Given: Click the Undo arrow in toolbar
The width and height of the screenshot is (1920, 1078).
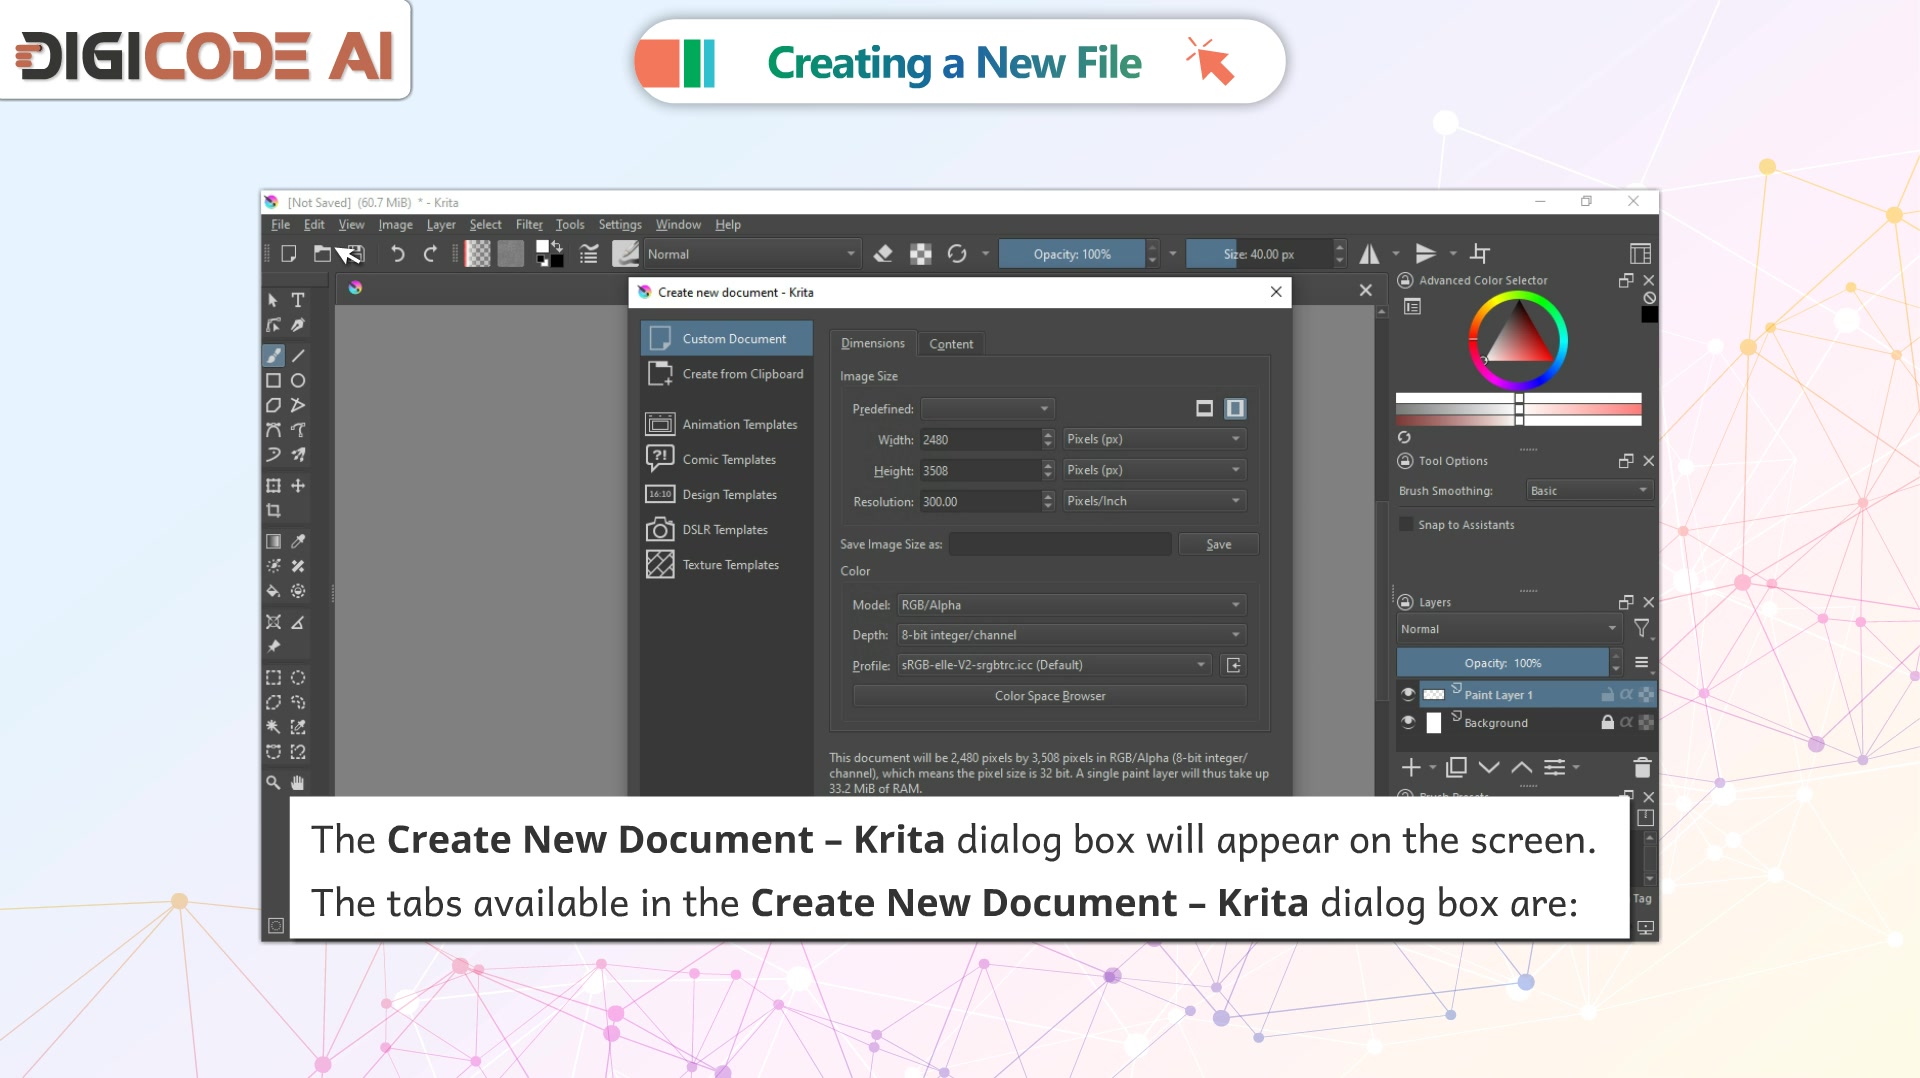Looking at the screenshot, I should (x=398, y=254).
